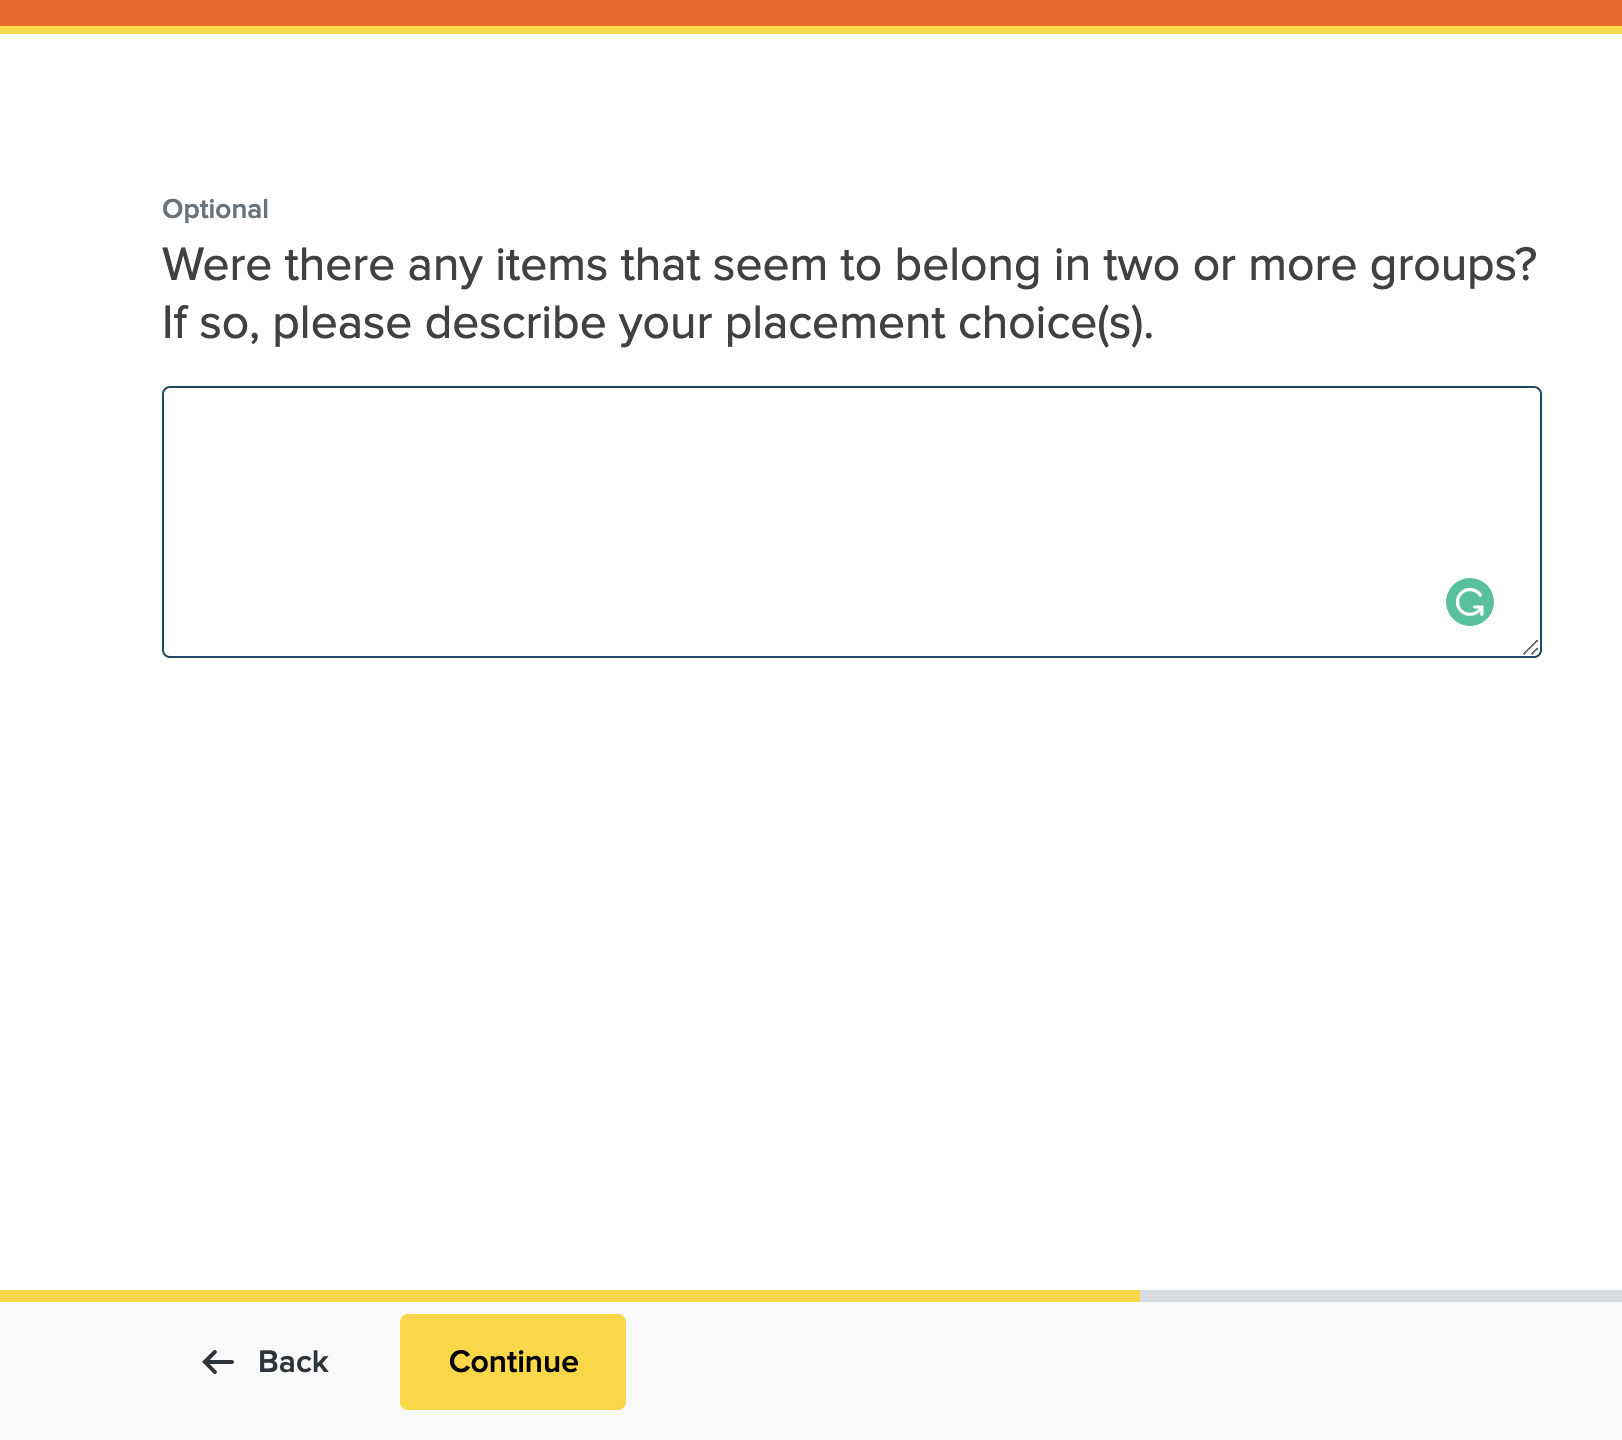Click the orange banner at page top

point(811,12)
